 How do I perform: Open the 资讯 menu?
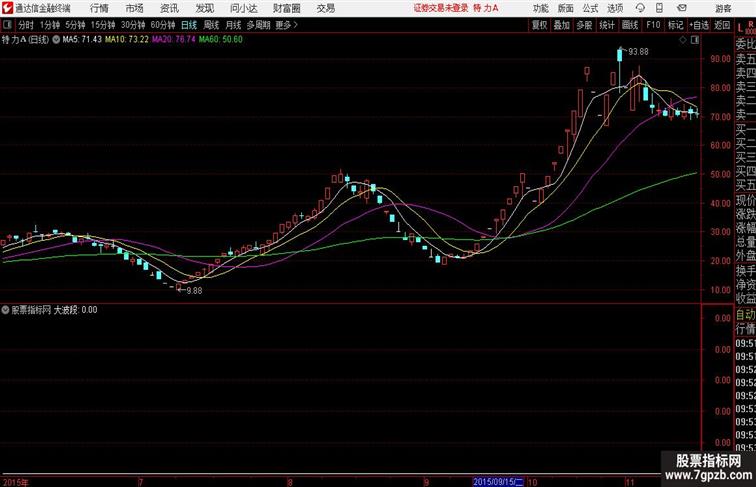tap(169, 8)
